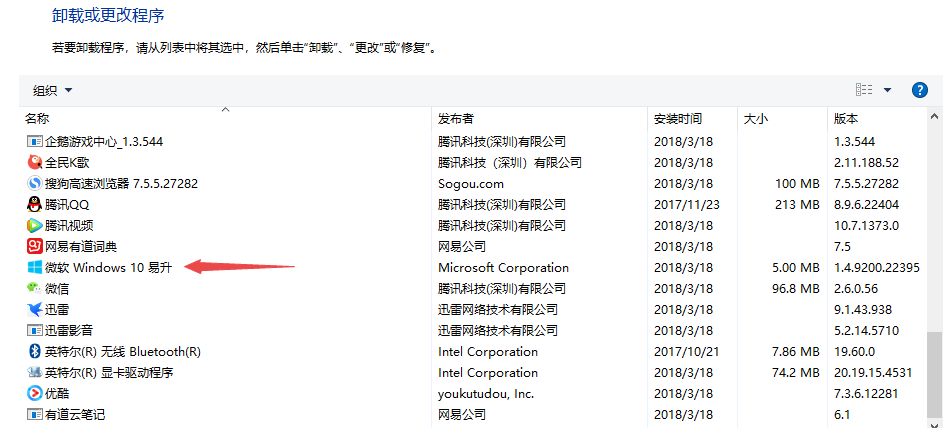Click the 迅雷影音 program icon
Viewport: 943px width, 428px height.
[x=35, y=331]
